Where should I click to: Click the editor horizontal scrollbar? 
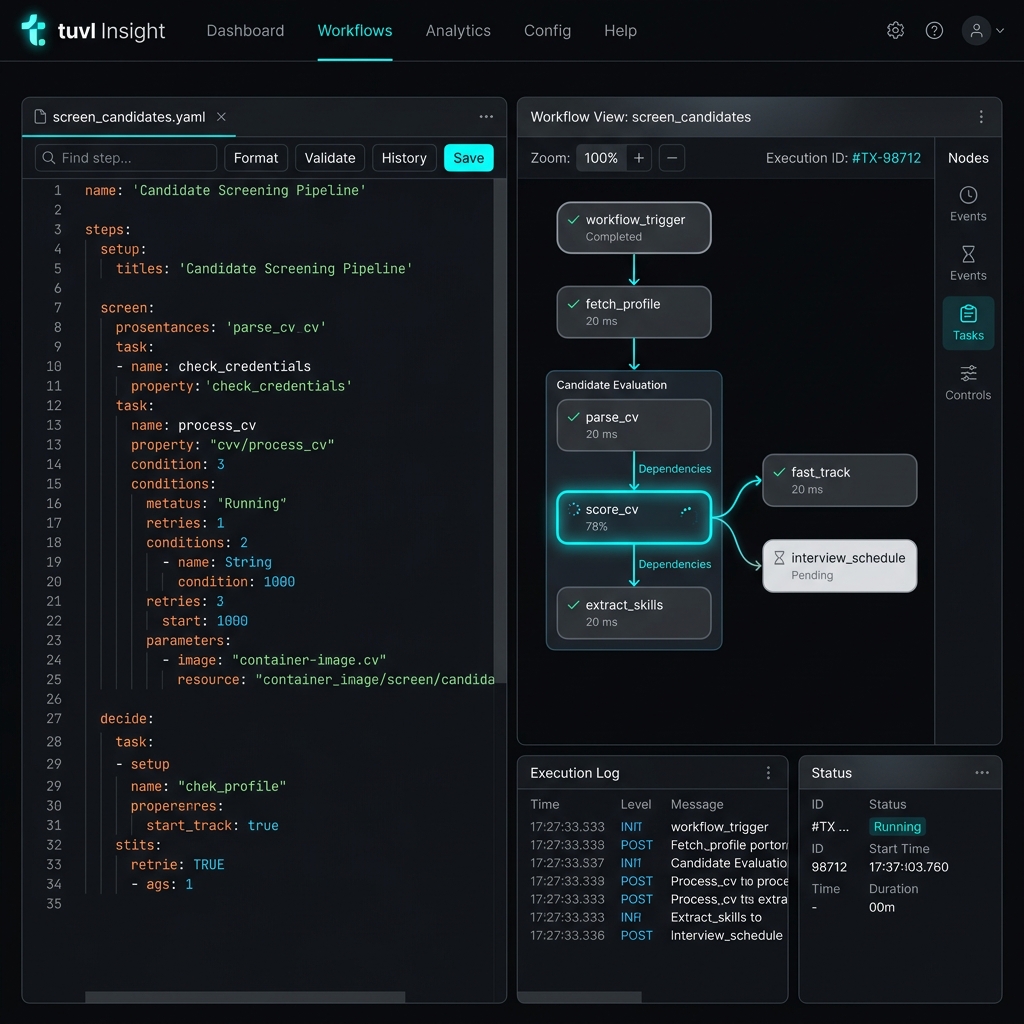pos(245,997)
